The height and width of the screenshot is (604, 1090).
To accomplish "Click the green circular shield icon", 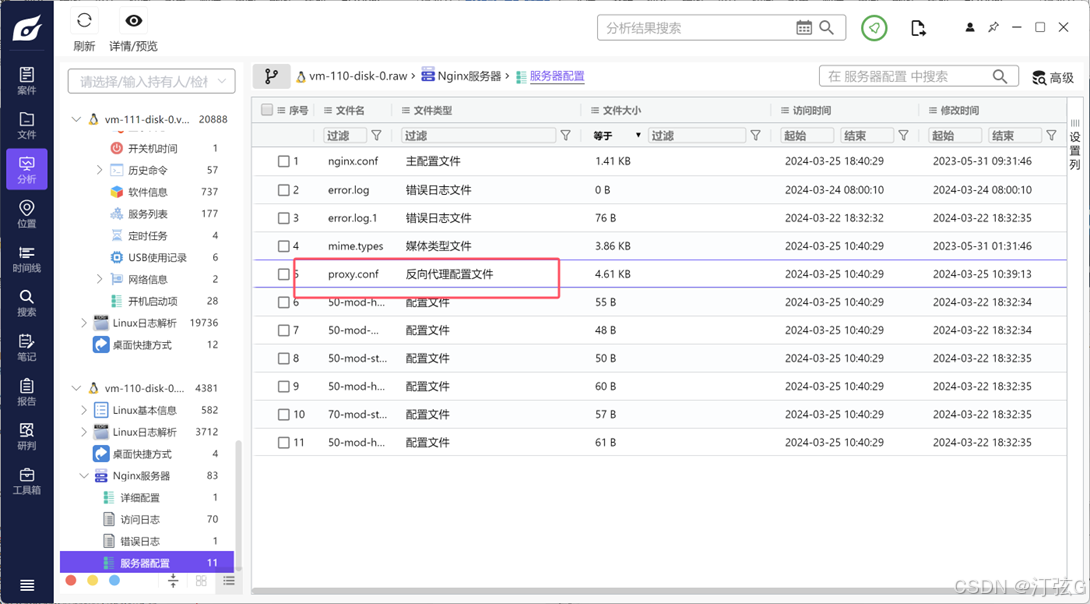I will coord(874,28).
